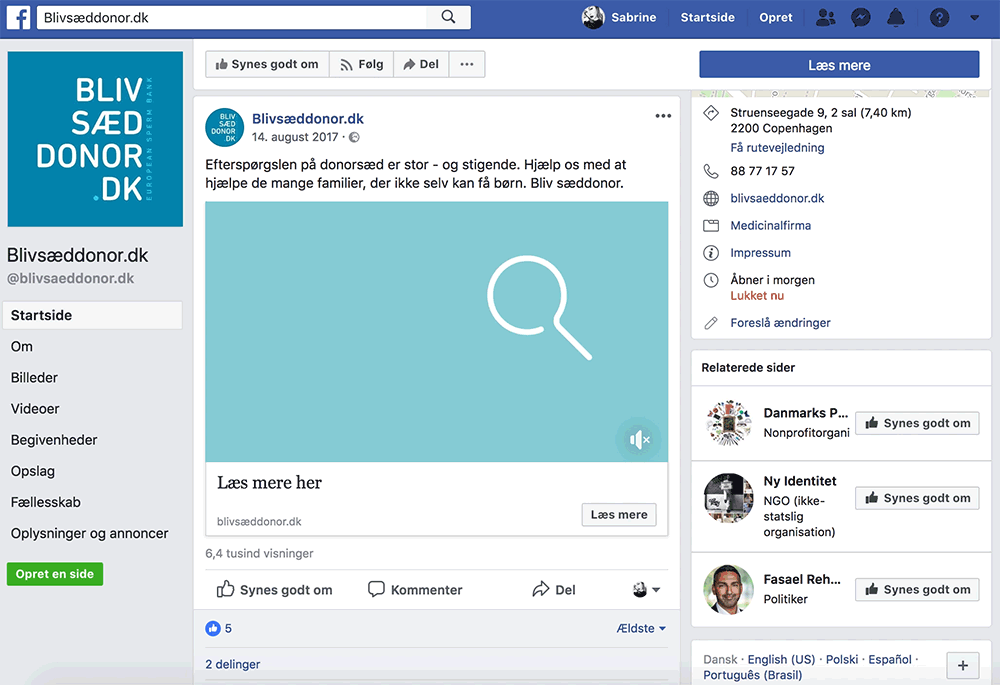Image resolution: width=1000 pixels, height=685 pixels.
Task: Open the Ældste comment sort dropdown
Action: coord(642,628)
